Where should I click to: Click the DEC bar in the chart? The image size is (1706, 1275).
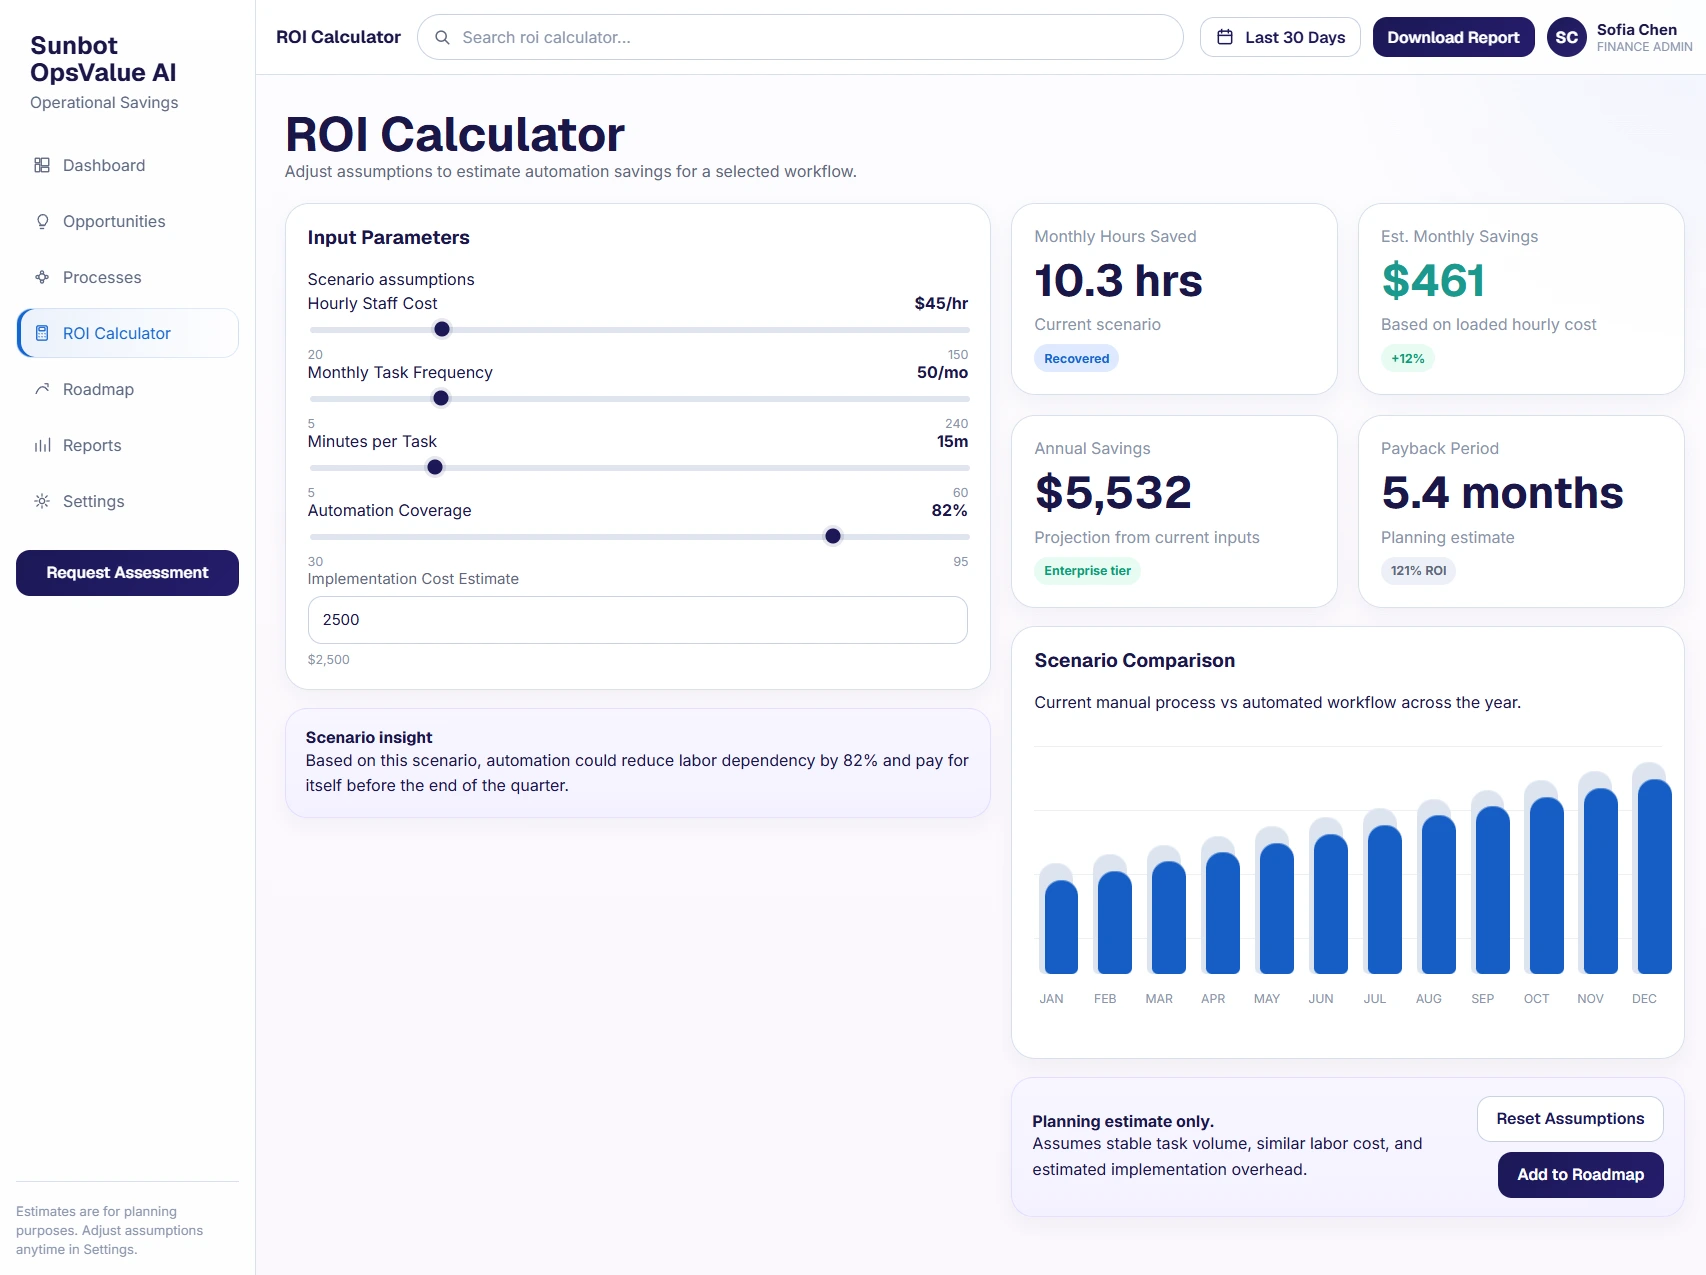pyautogui.click(x=1655, y=876)
